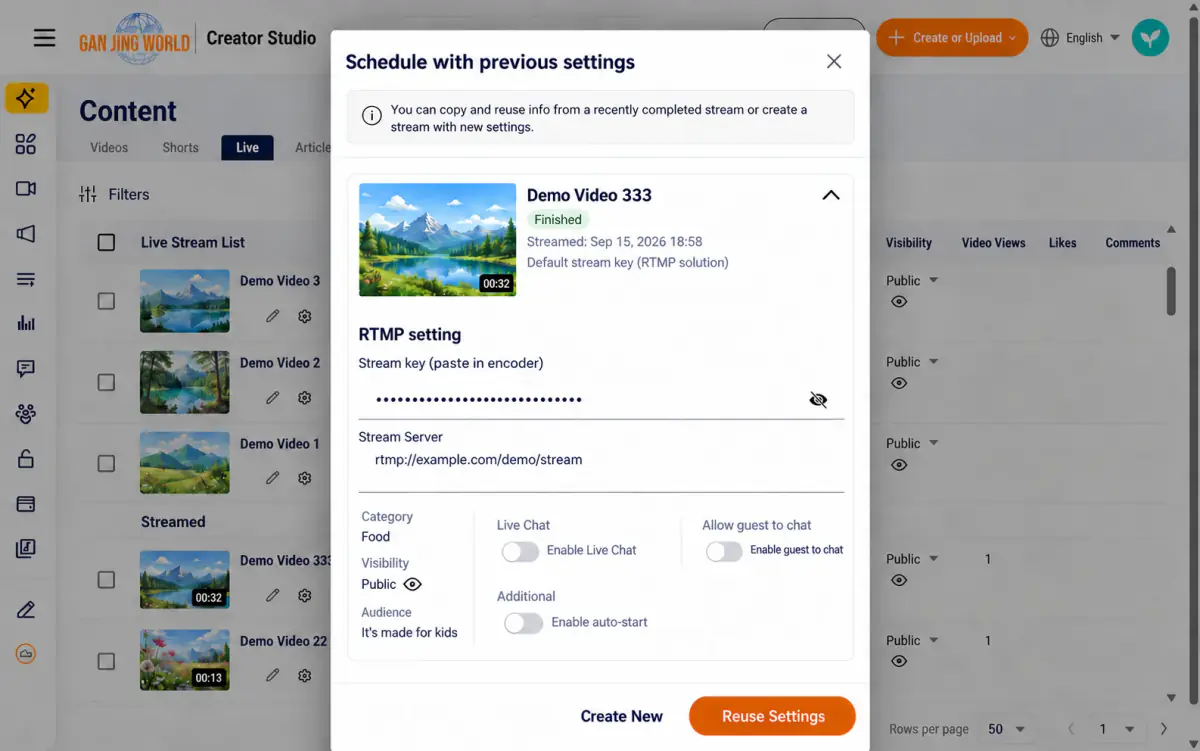Screen dimensions: 1200x751
Task: Open the sparkle highlights sidebar icon
Action: click(26, 98)
